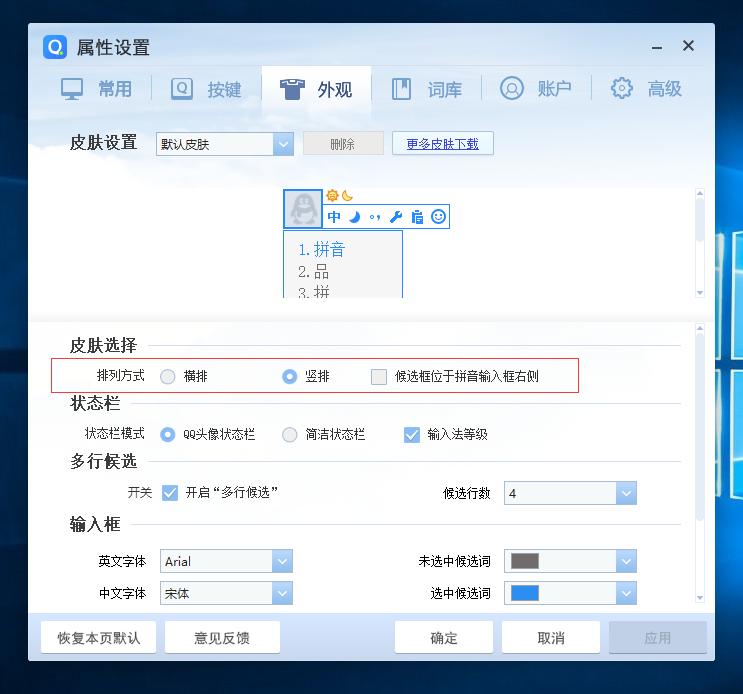Select the 横排 layout radio button
This screenshot has width=743, height=694.
click(x=168, y=377)
